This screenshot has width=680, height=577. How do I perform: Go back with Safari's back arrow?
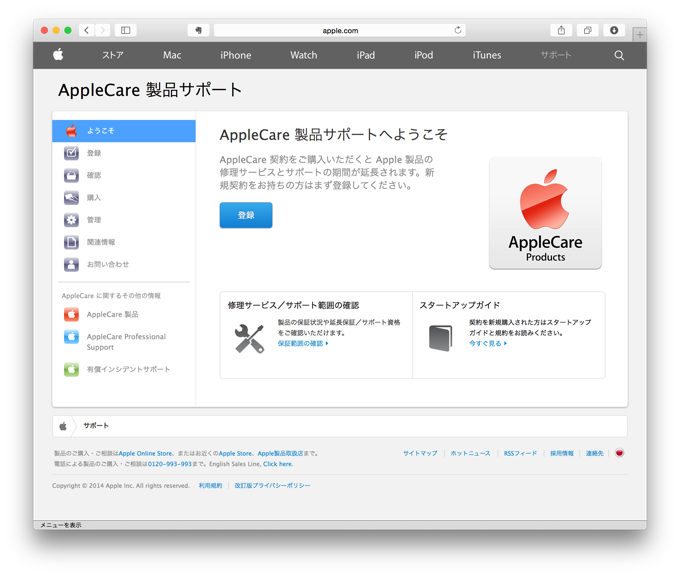click(87, 30)
